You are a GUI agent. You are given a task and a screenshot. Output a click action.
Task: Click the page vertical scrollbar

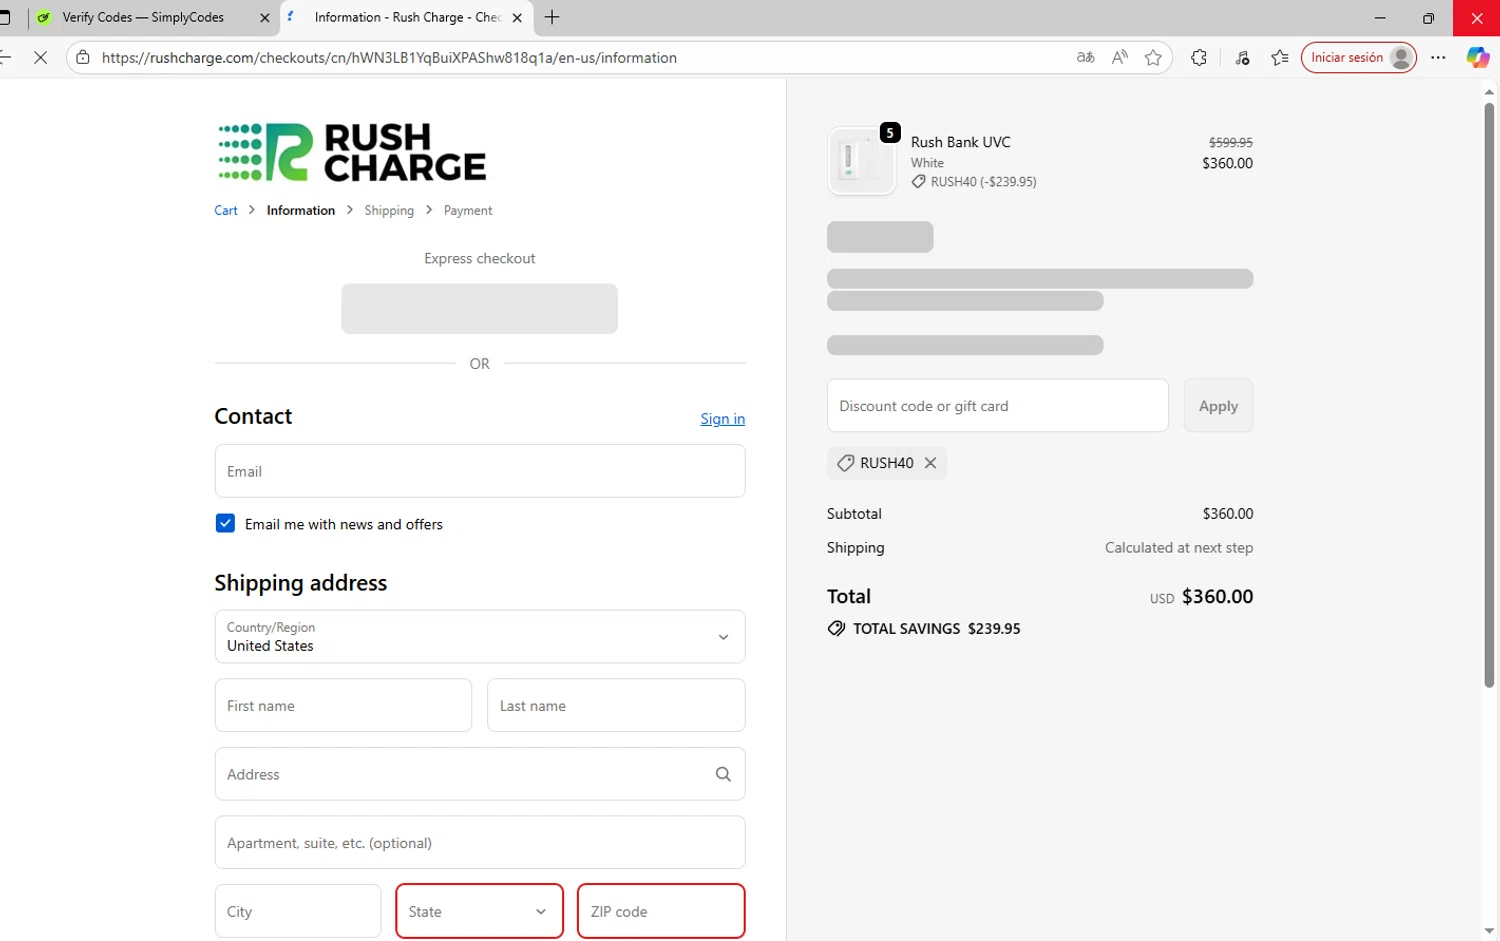click(x=1489, y=395)
